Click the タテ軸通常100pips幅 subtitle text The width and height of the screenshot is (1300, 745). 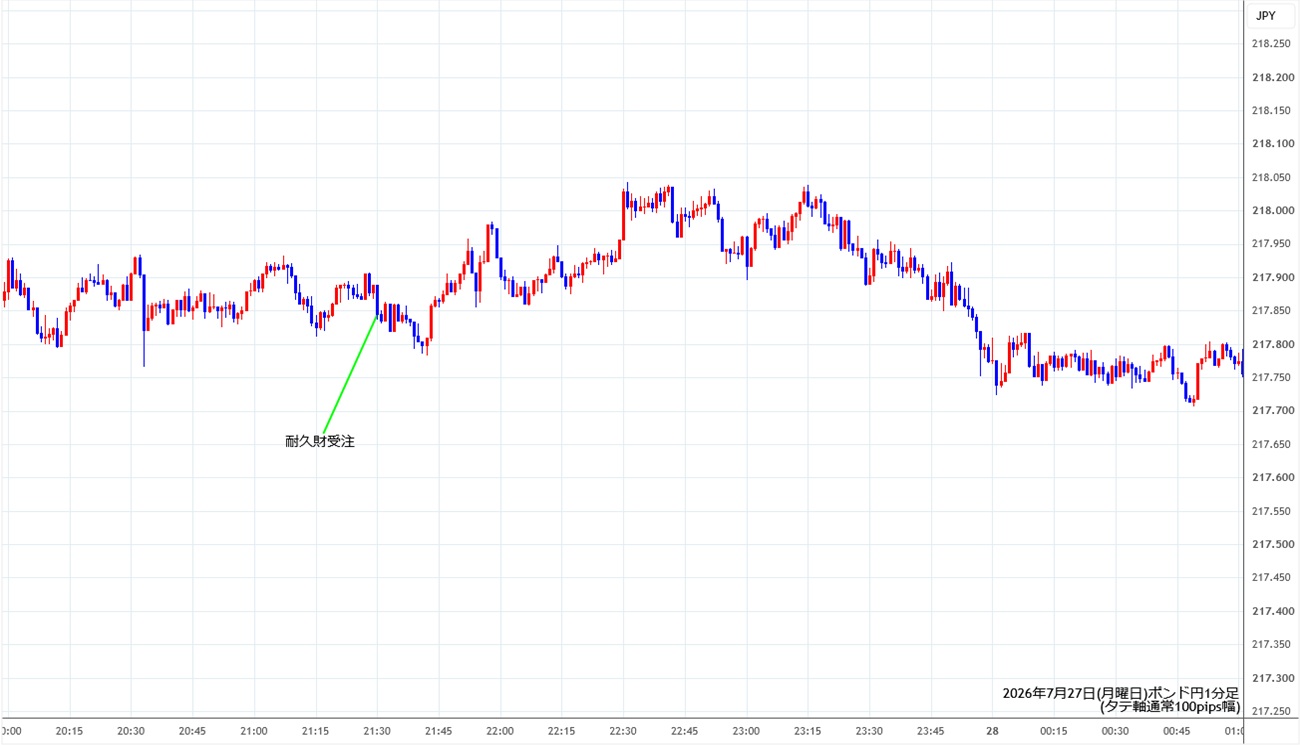pyautogui.click(x=1169, y=706)
